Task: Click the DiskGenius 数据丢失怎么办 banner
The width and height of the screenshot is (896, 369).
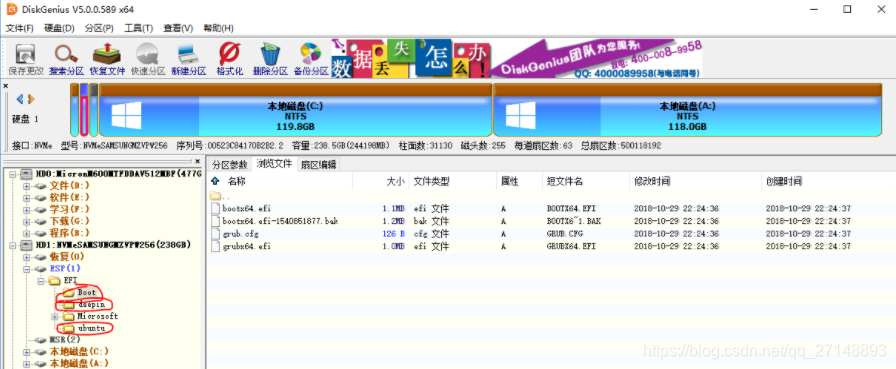Action: point(517,58)
